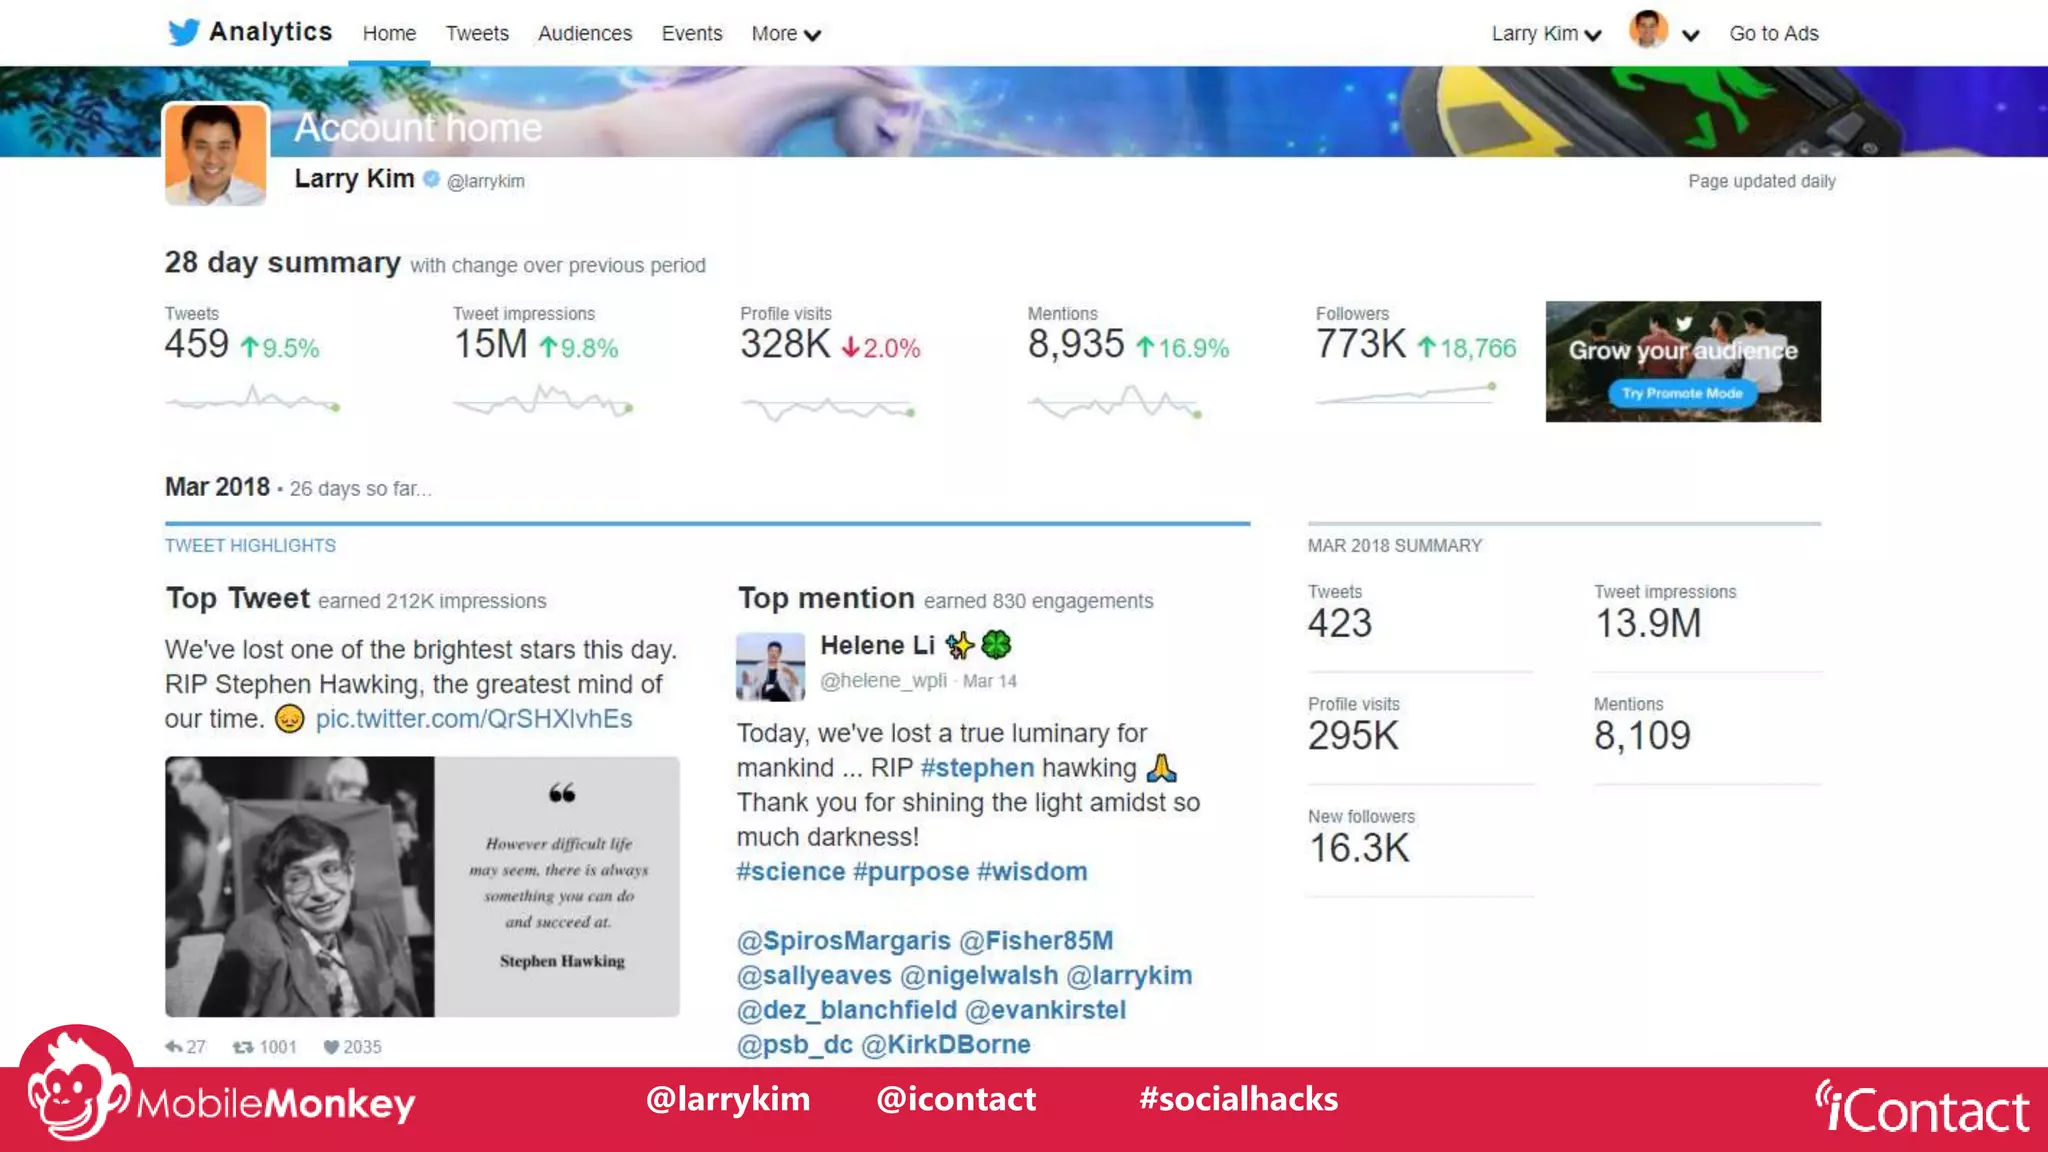Click the Try Promote Mode button

click(1682, 393)
